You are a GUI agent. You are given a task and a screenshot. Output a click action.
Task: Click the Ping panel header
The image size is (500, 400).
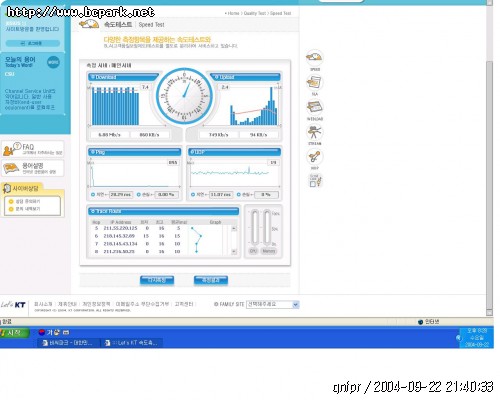click(134, 152)
